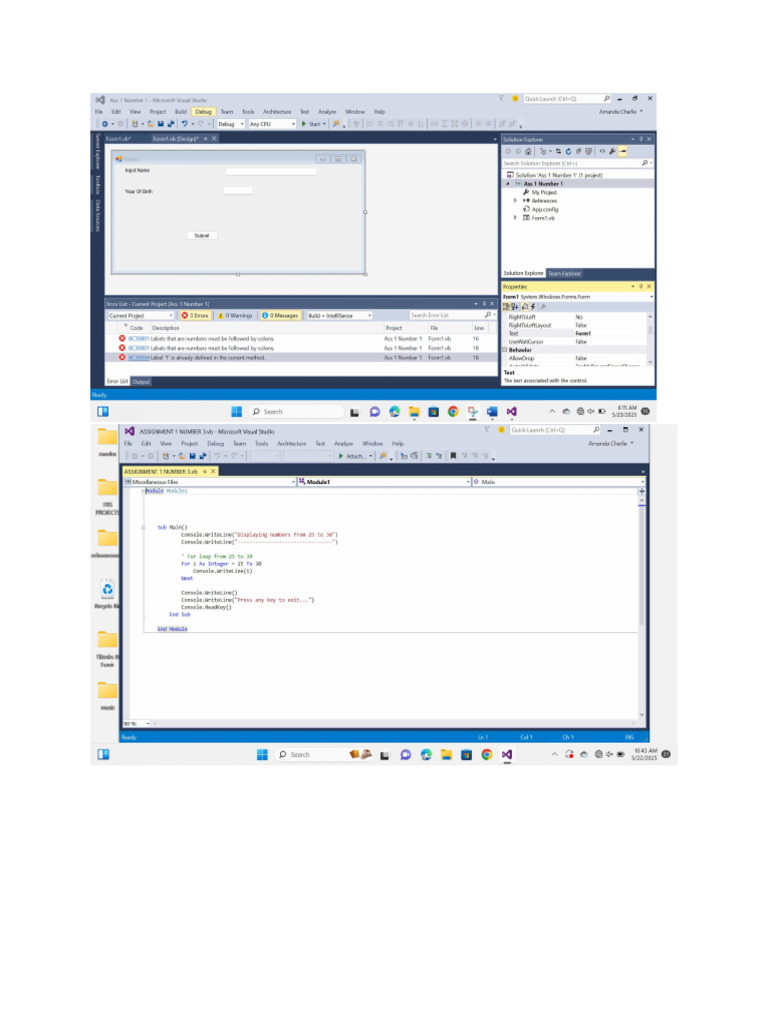The height and width of the screenshot is (1024, 768).
Task: Expand the Form1.vb node in Solution Explorer
Action: click(515, 218)
